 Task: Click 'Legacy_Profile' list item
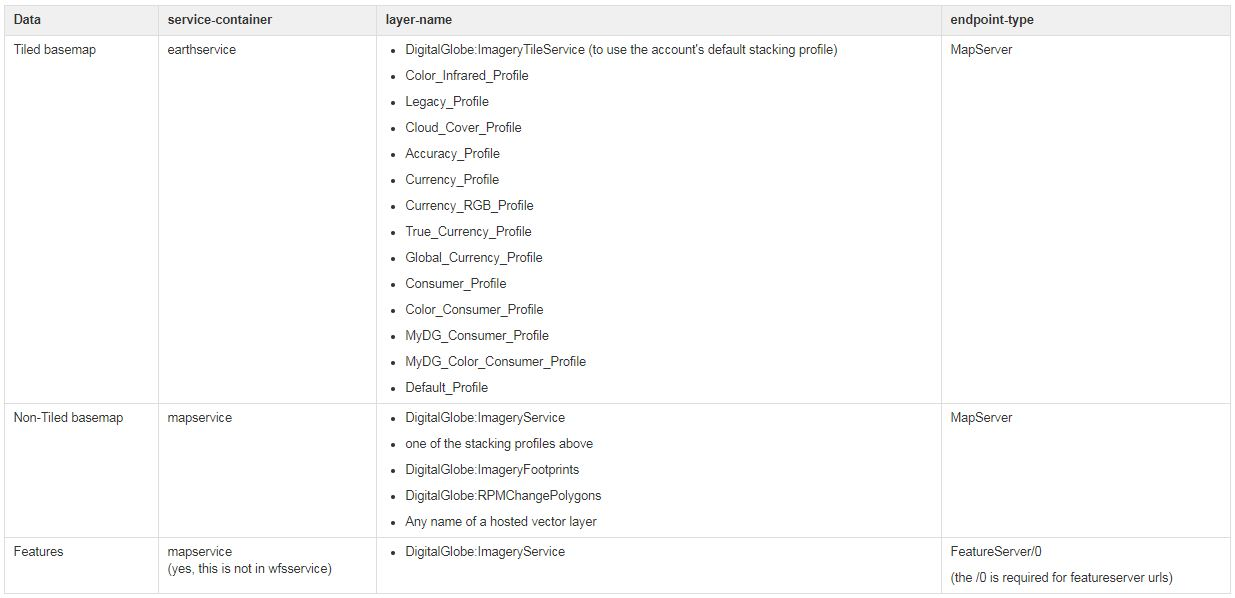coord(447,102)
